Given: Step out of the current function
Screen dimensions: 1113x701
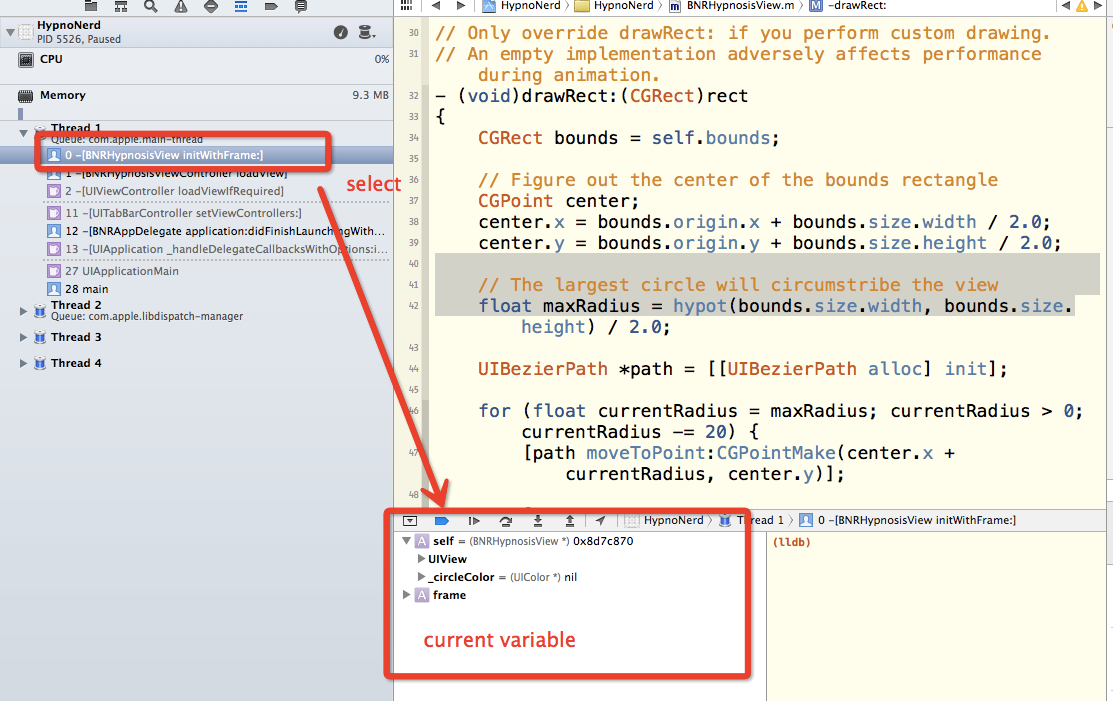Looking at the screenshot, I should point(569,521).
